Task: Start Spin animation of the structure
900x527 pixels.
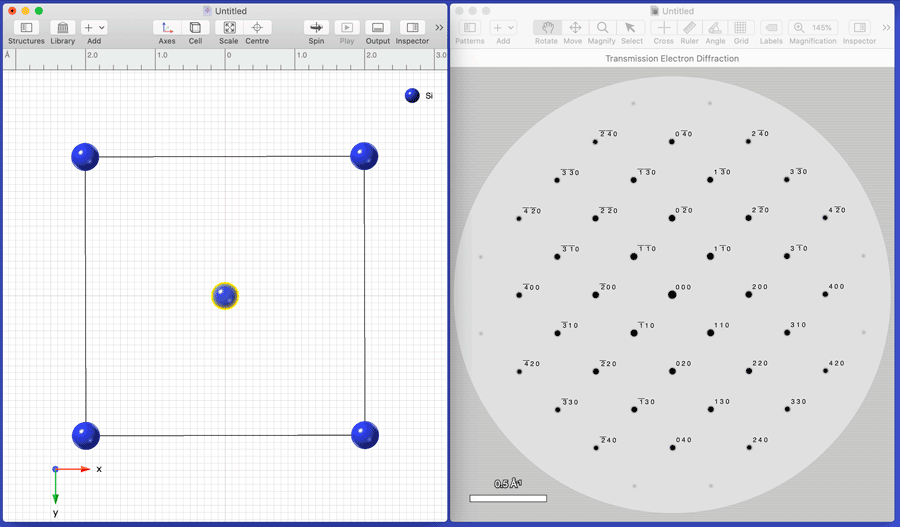Action: click(x=316, y=28)
